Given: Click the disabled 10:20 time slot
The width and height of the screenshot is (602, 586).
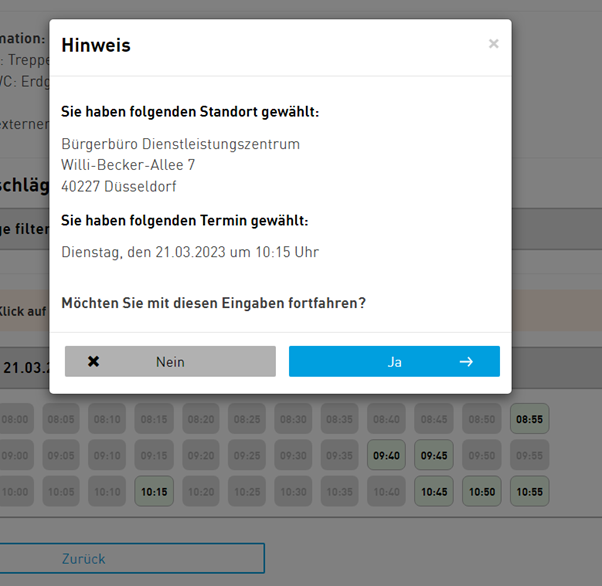Looking at the screenshot, I should point(201,492).
